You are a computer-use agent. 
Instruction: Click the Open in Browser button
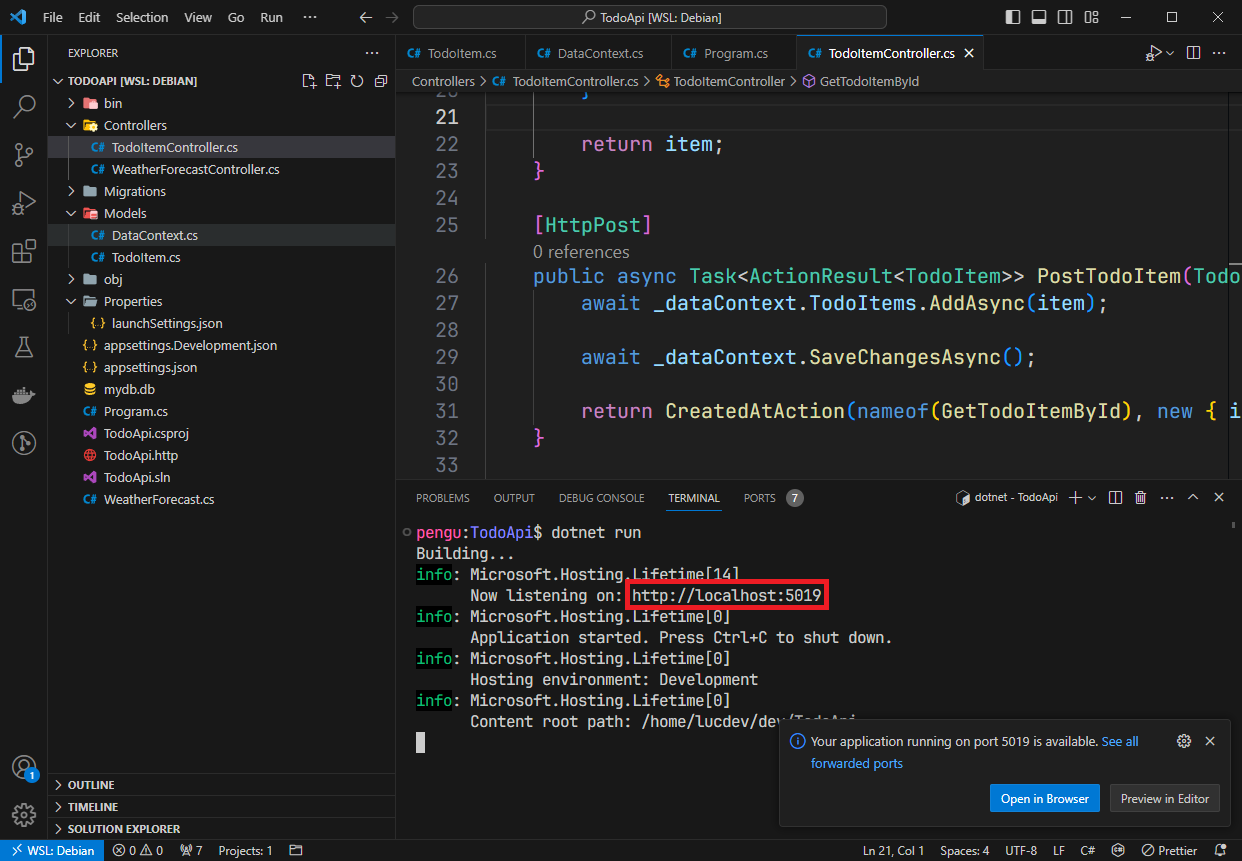[x=1044, y=798]
